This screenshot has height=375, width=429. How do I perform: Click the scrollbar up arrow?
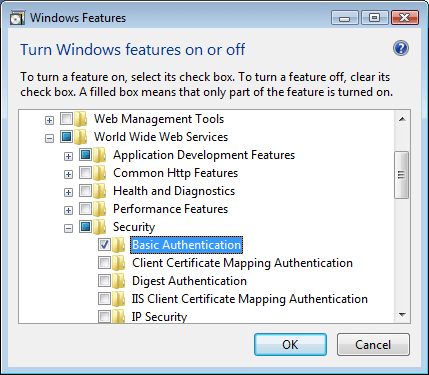pos(402,119)
